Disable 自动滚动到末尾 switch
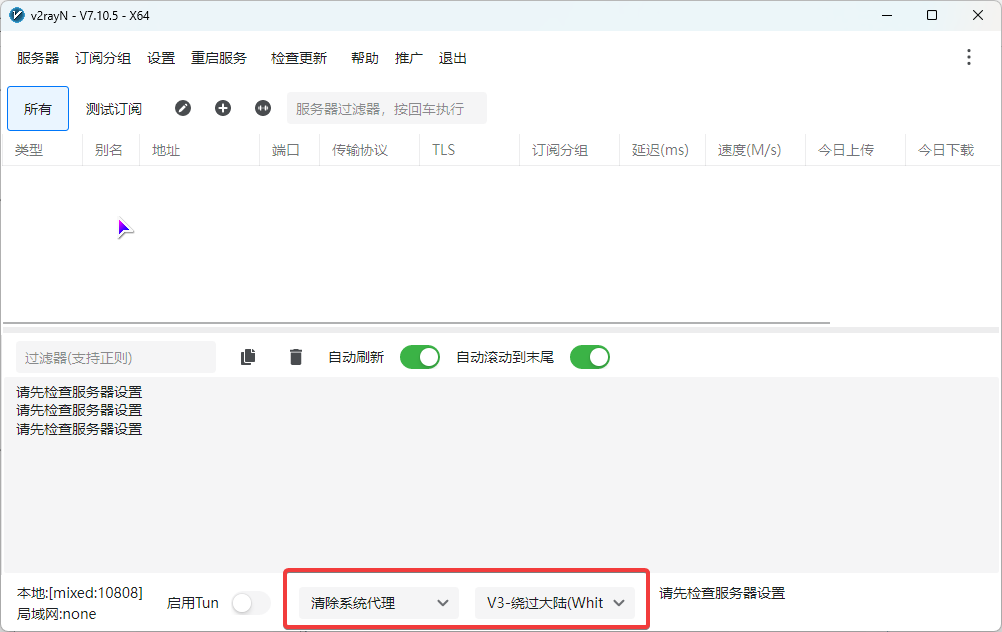Image resolution: width=1002 pixels, height=632 pixels. point(590,357)
